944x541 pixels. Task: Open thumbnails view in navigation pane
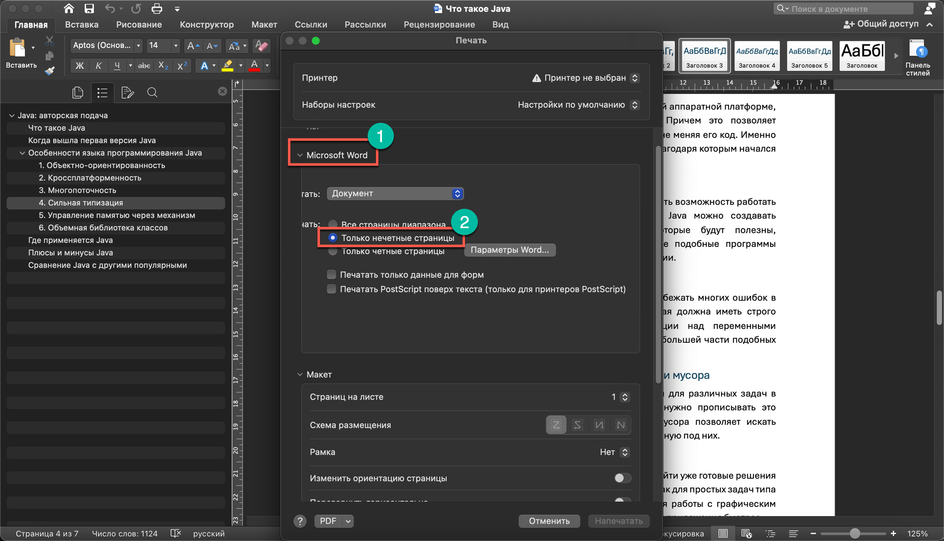coord(77,92)
